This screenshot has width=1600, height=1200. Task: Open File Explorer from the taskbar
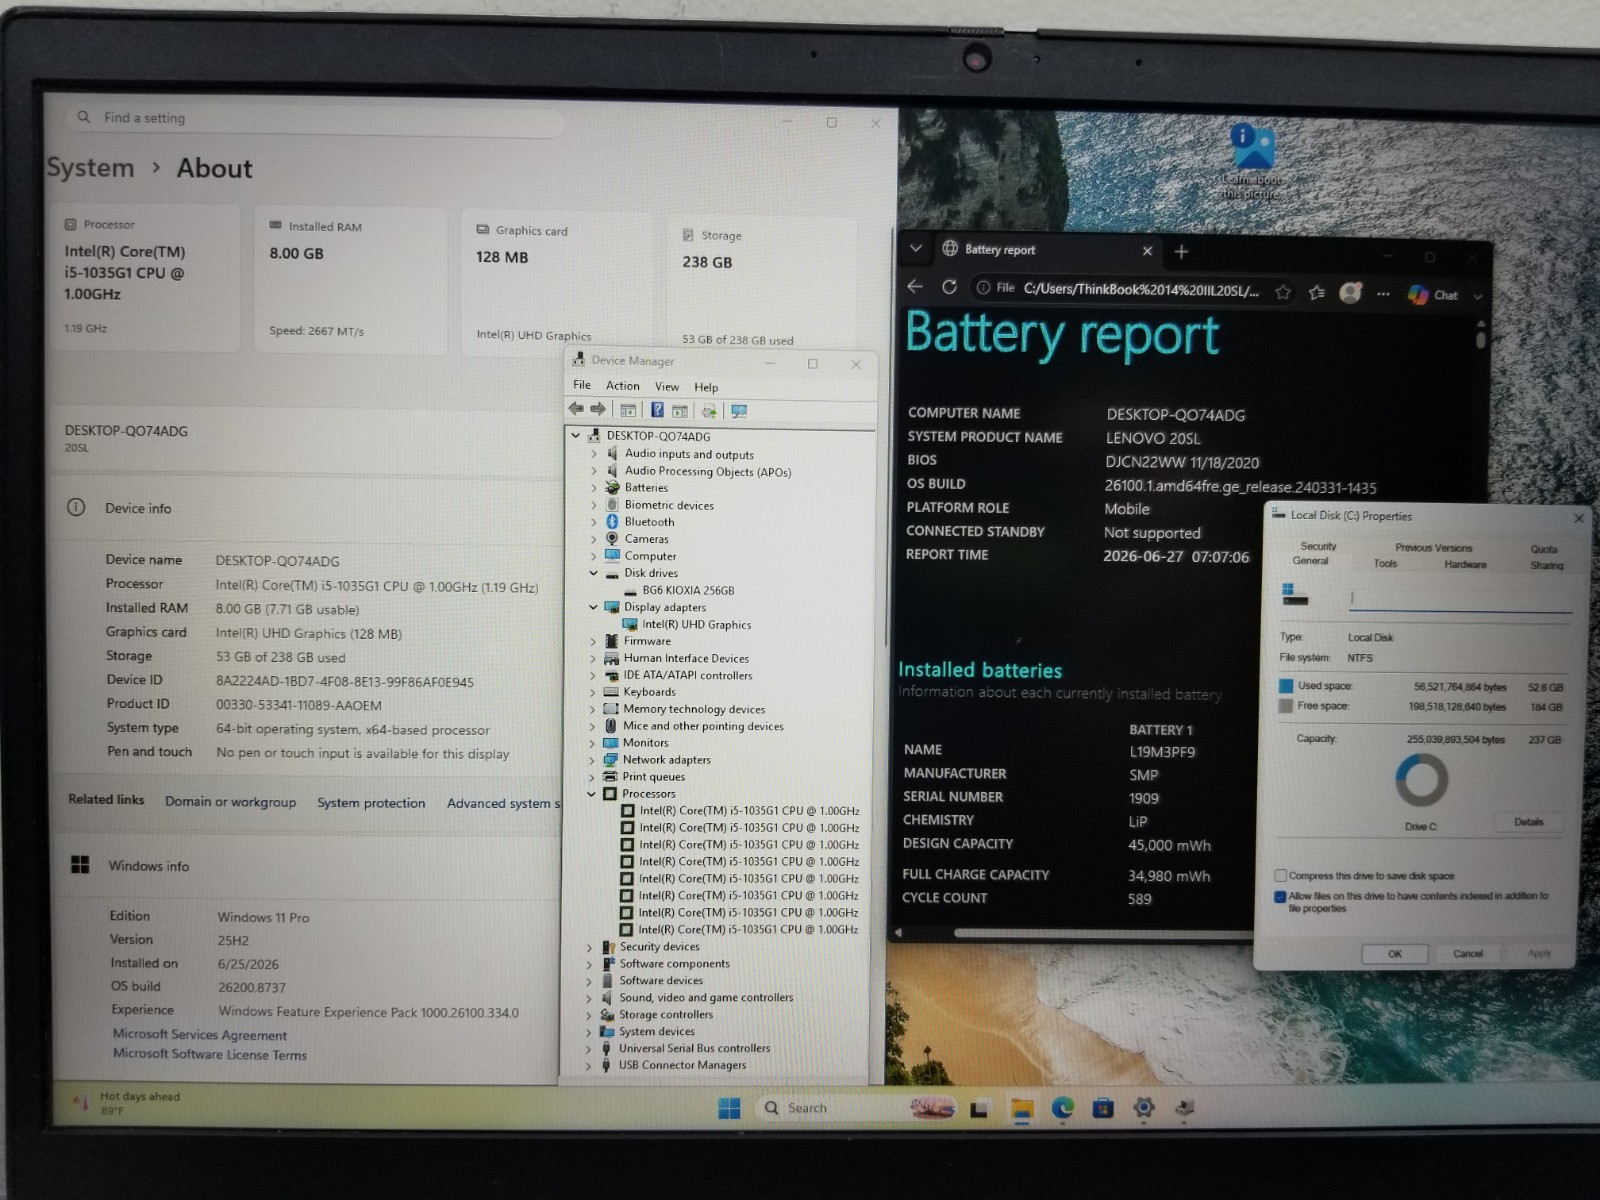pos(1022,1108)
